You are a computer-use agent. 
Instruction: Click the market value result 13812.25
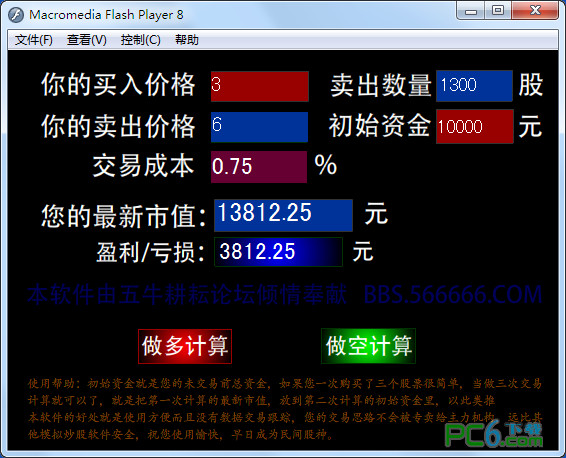point(283,215)
